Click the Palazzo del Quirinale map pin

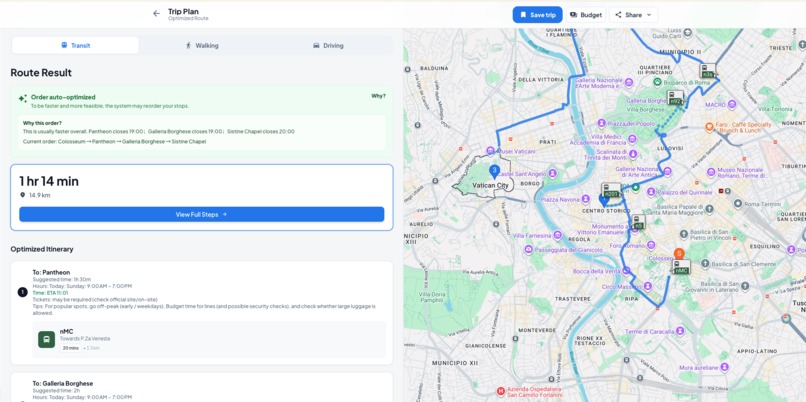[x=651, y=192]
